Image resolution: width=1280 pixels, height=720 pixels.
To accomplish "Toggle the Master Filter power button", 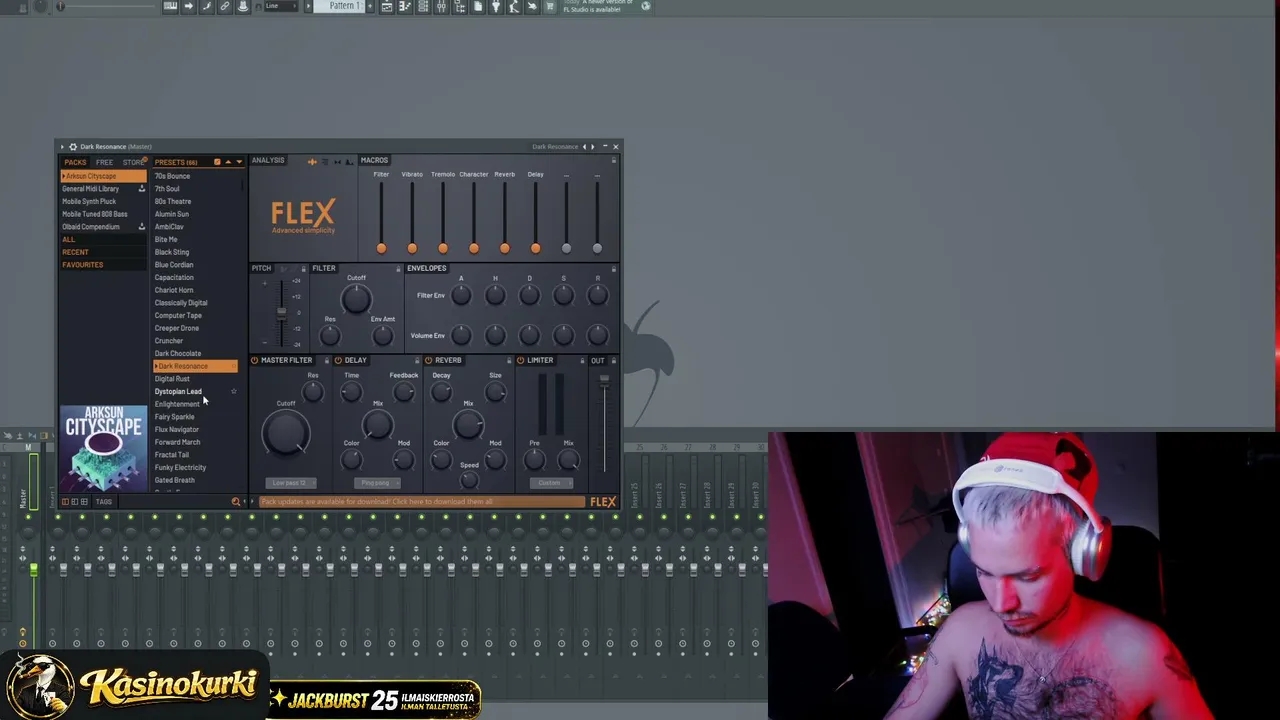I will click(255, 361).
